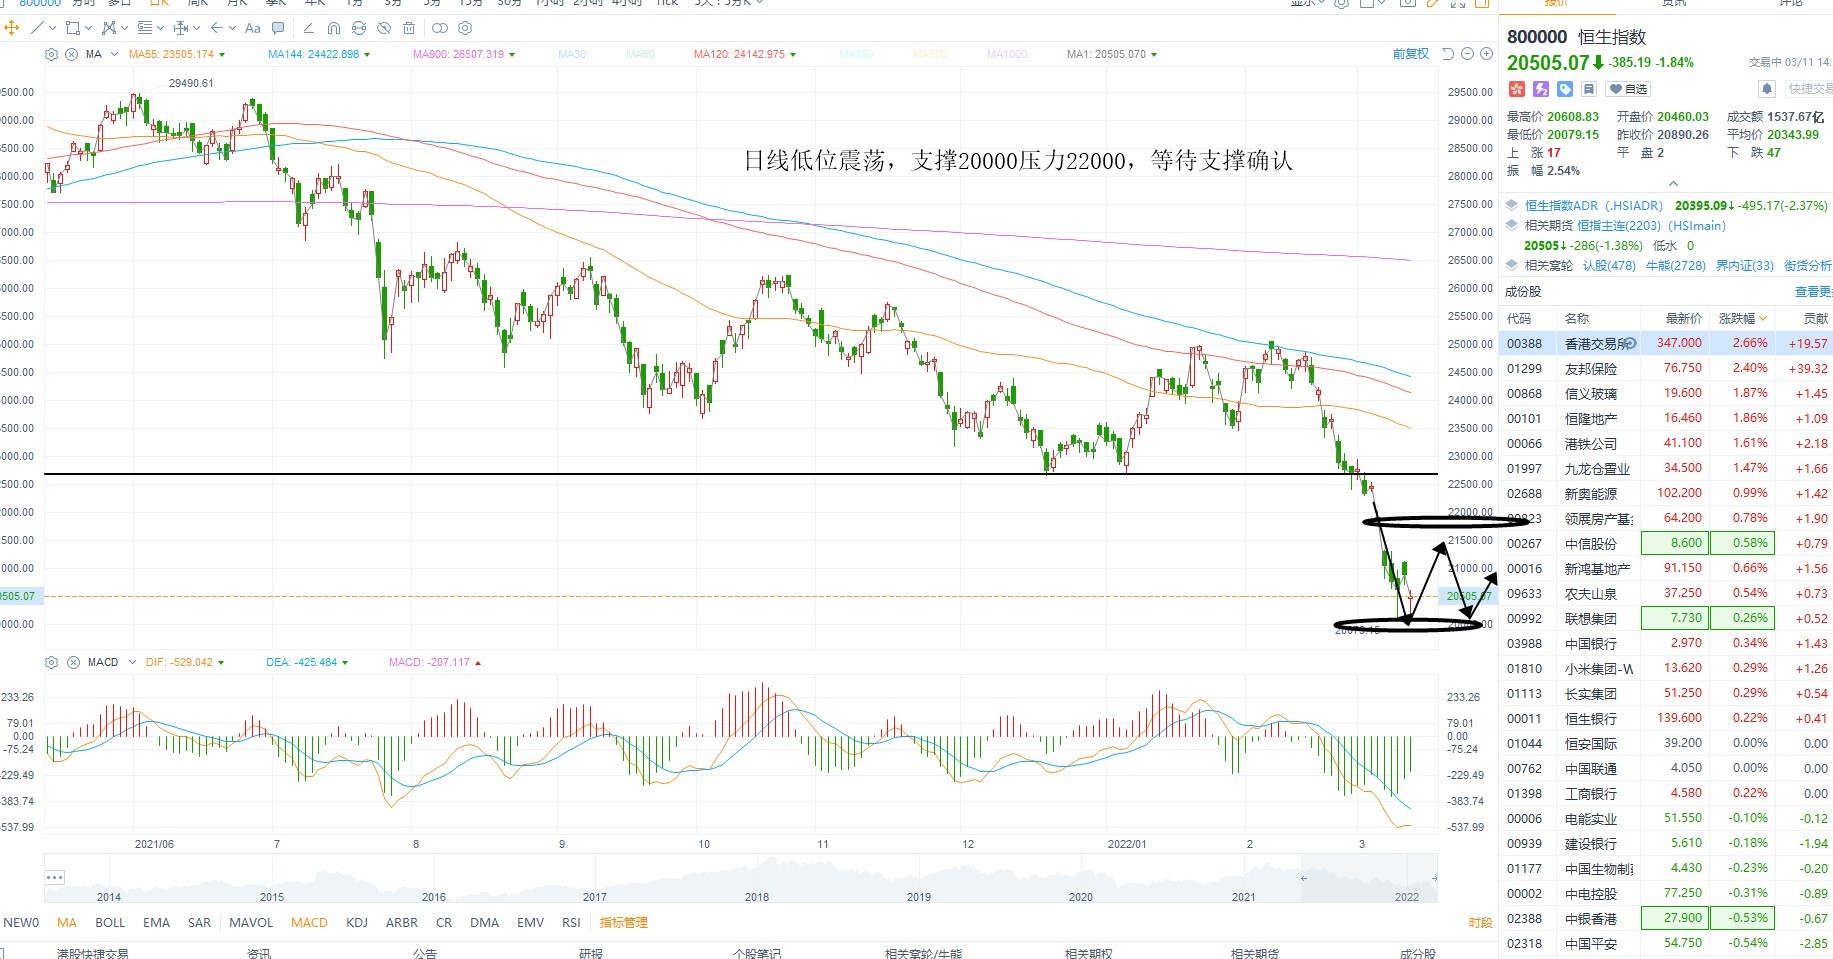Screen dimensions: 1833x959
Task: Open drawing toolbar settings gear
Action: (x=464, y=28)
